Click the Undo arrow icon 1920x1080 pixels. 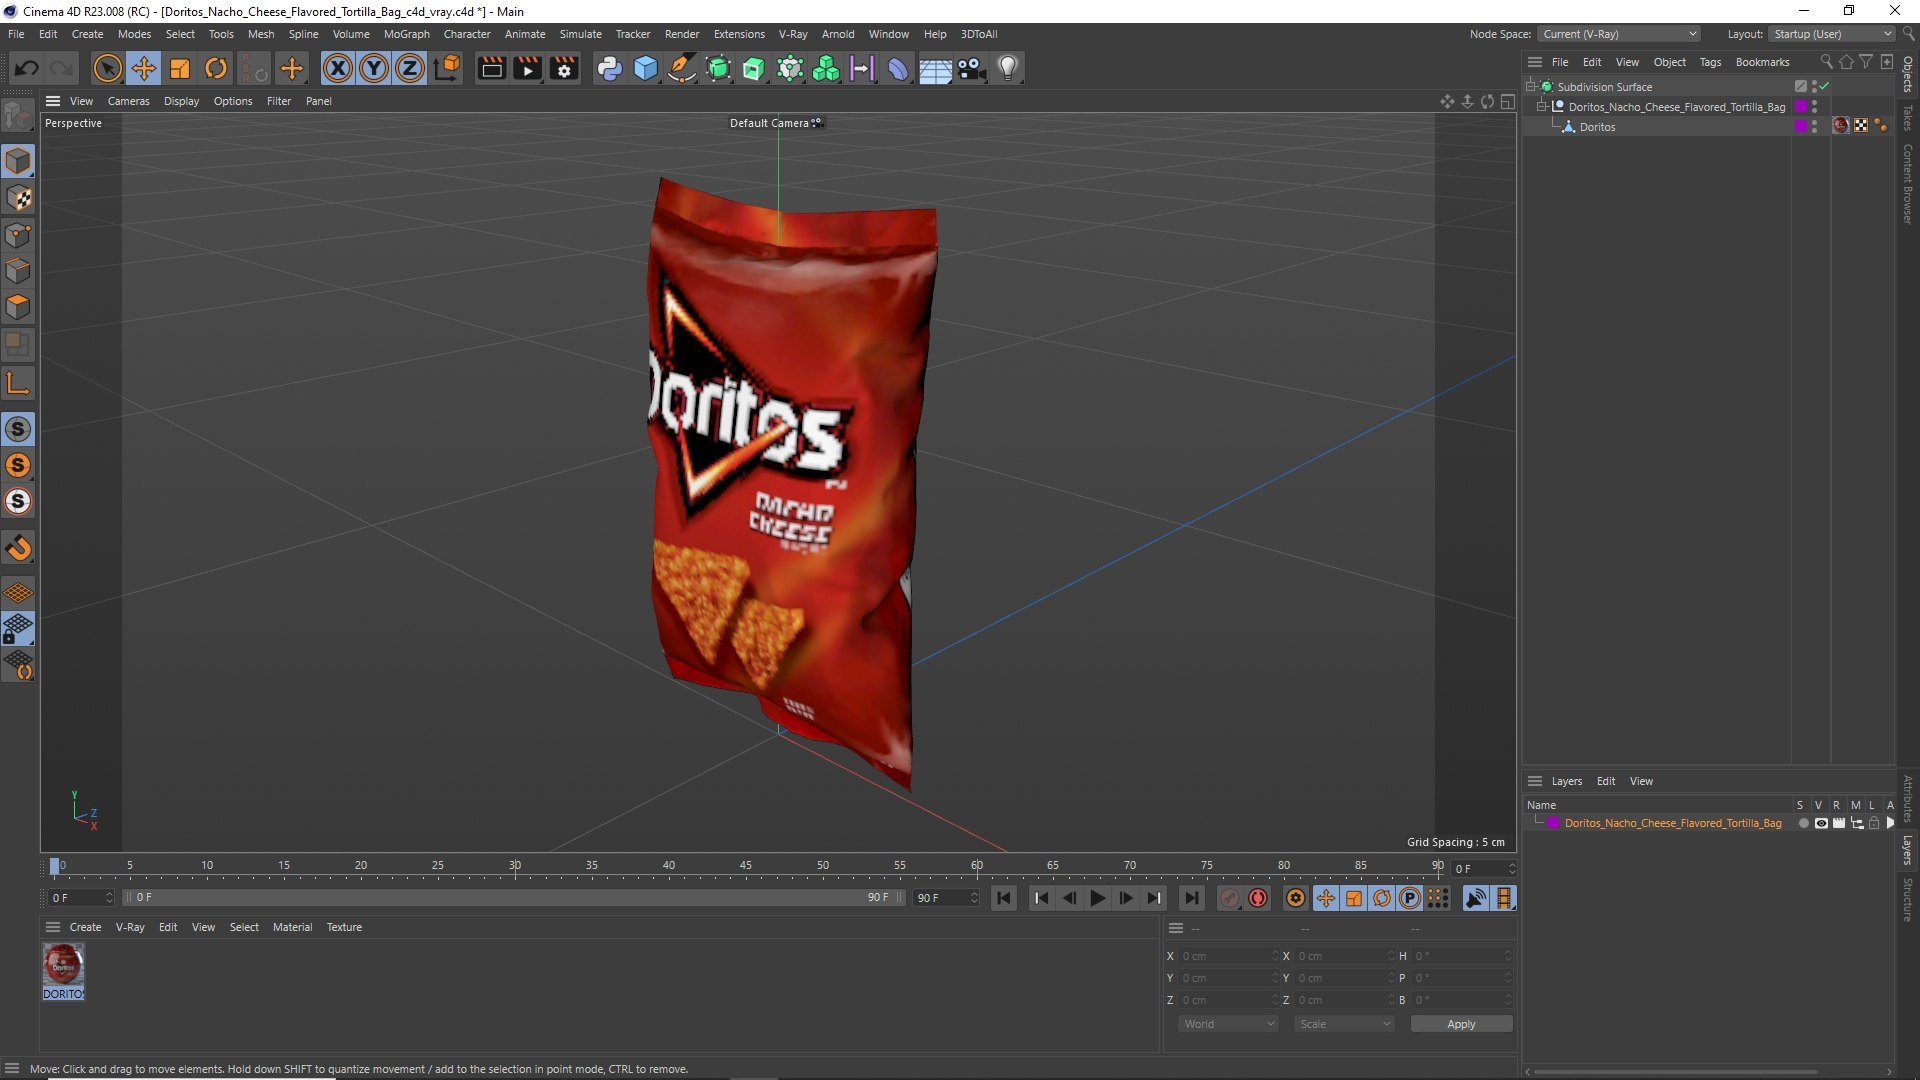pyautogui.click(x=27, y=68)
